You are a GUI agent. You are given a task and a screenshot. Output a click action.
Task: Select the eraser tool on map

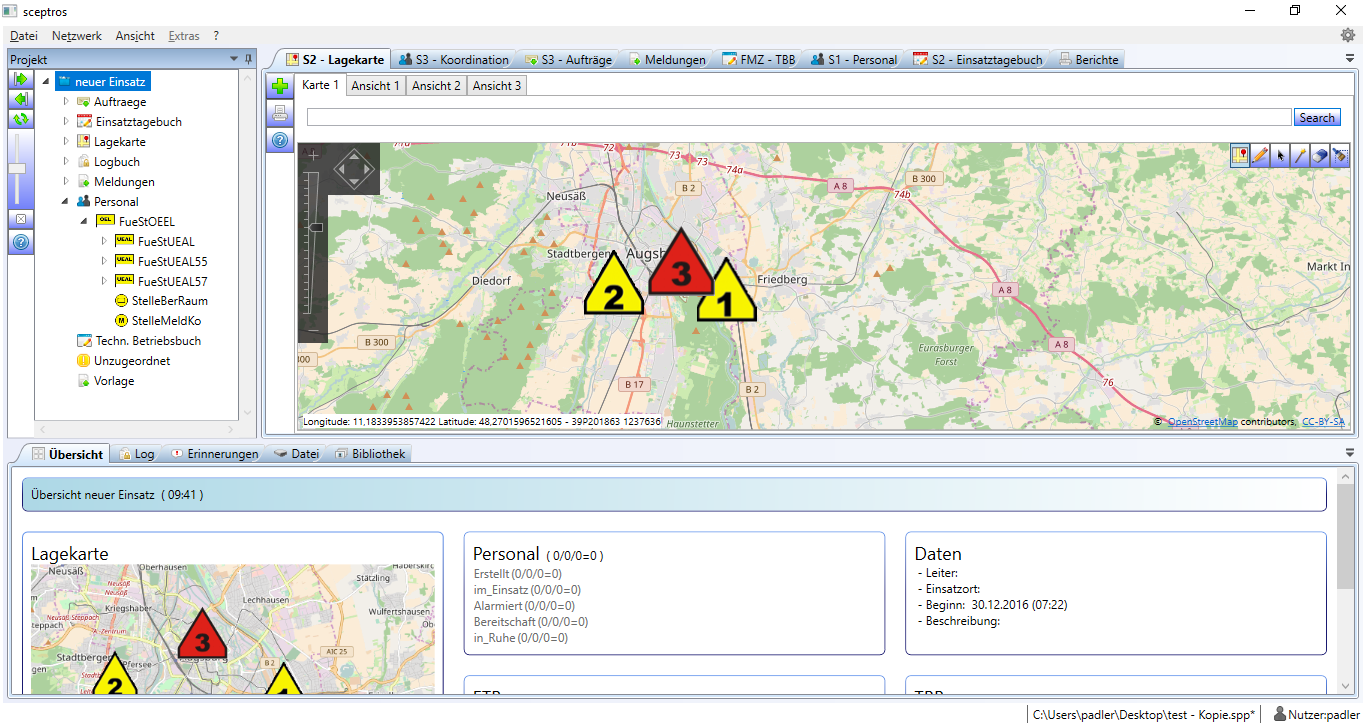(1320, 155)
